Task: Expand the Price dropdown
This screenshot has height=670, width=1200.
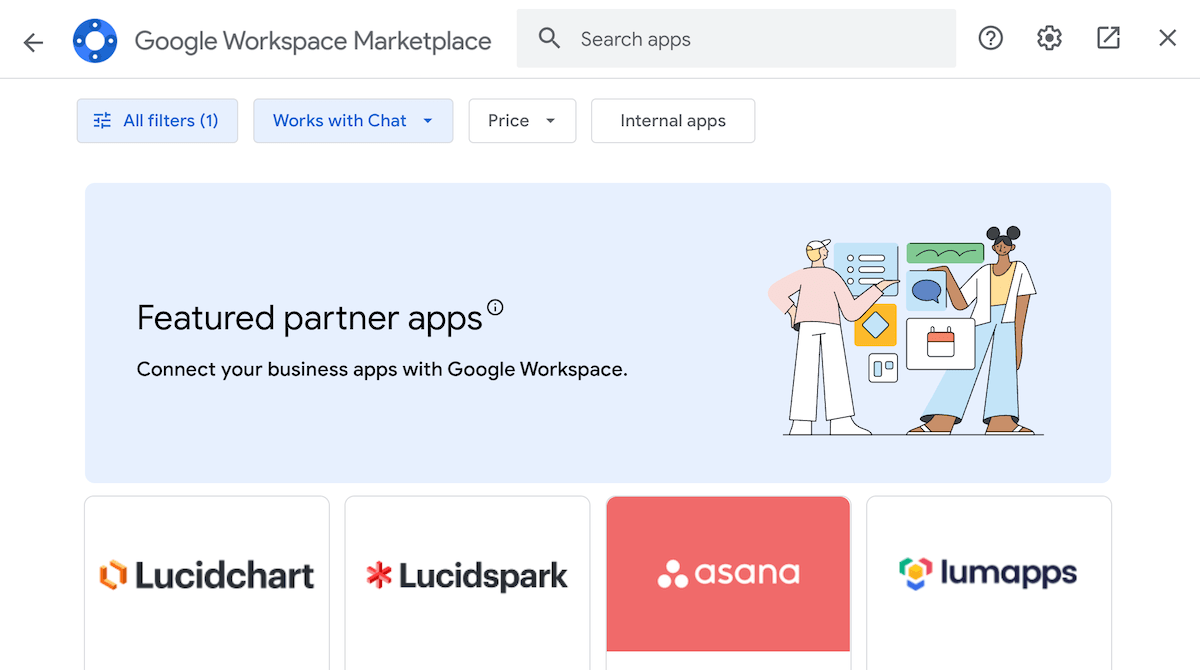Action: 522,121
